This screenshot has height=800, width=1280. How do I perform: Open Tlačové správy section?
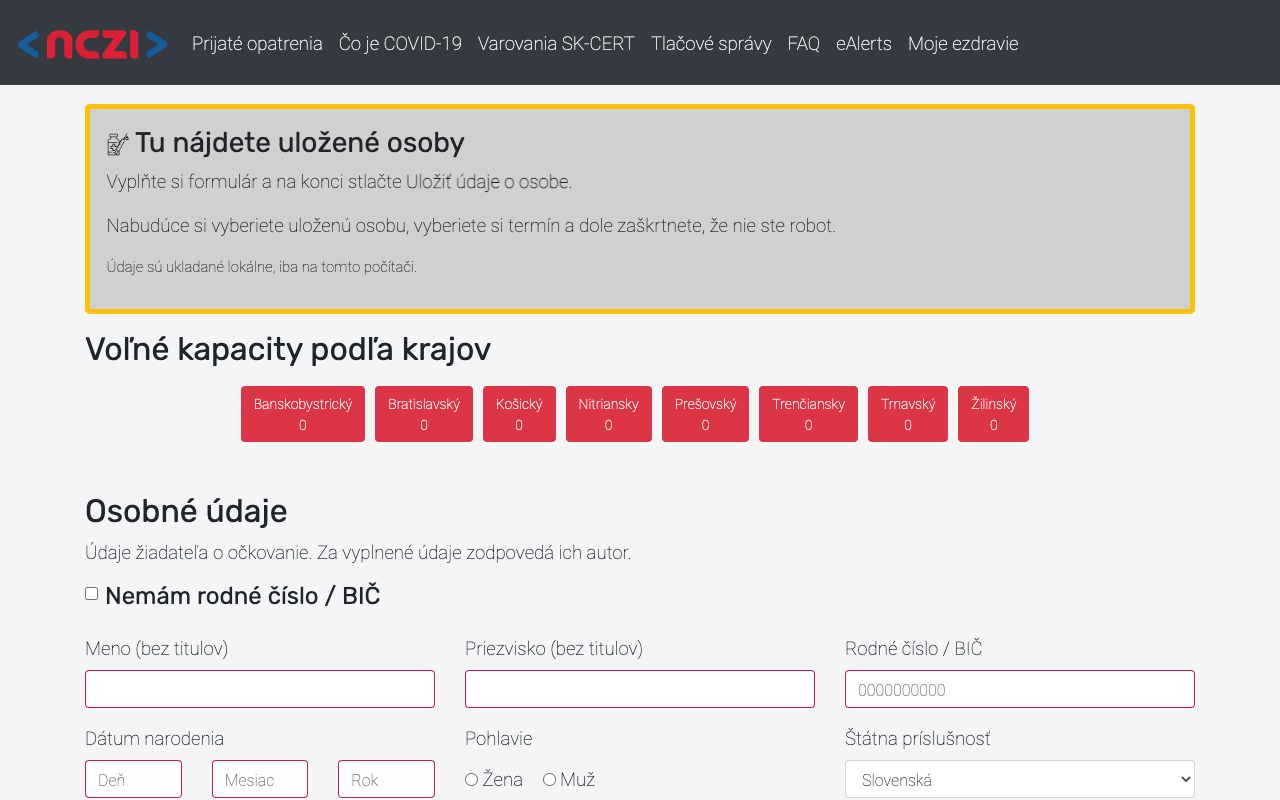click(x=711, y=44)
